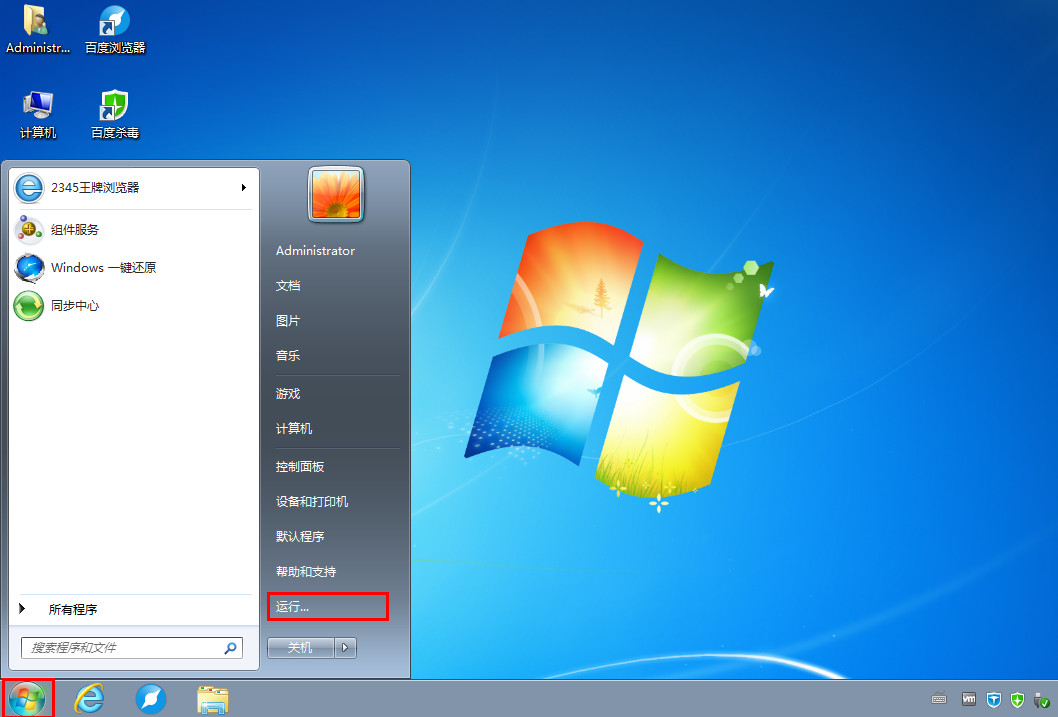Image resolution: width=1058 pixels, height=717 pixels.
Task: Open 控制面板 from the Start menu
Action: click(x=300, y=466)
